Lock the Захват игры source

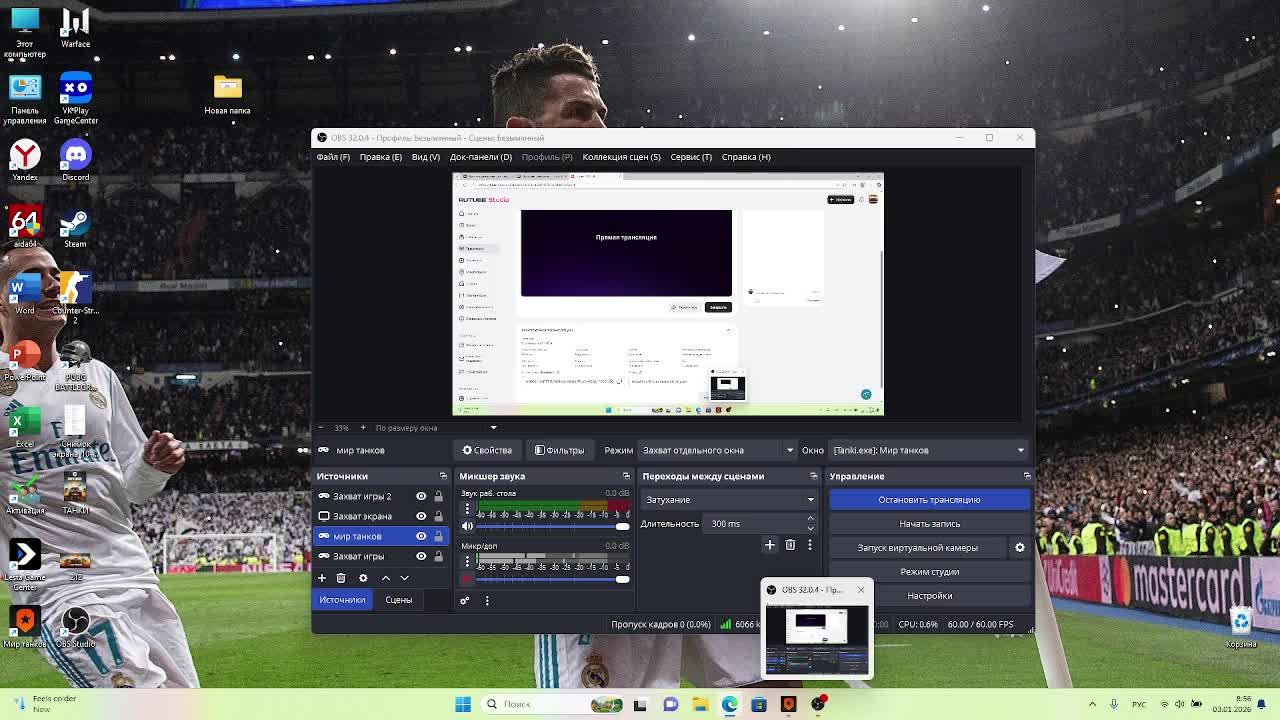coord(438,556)
